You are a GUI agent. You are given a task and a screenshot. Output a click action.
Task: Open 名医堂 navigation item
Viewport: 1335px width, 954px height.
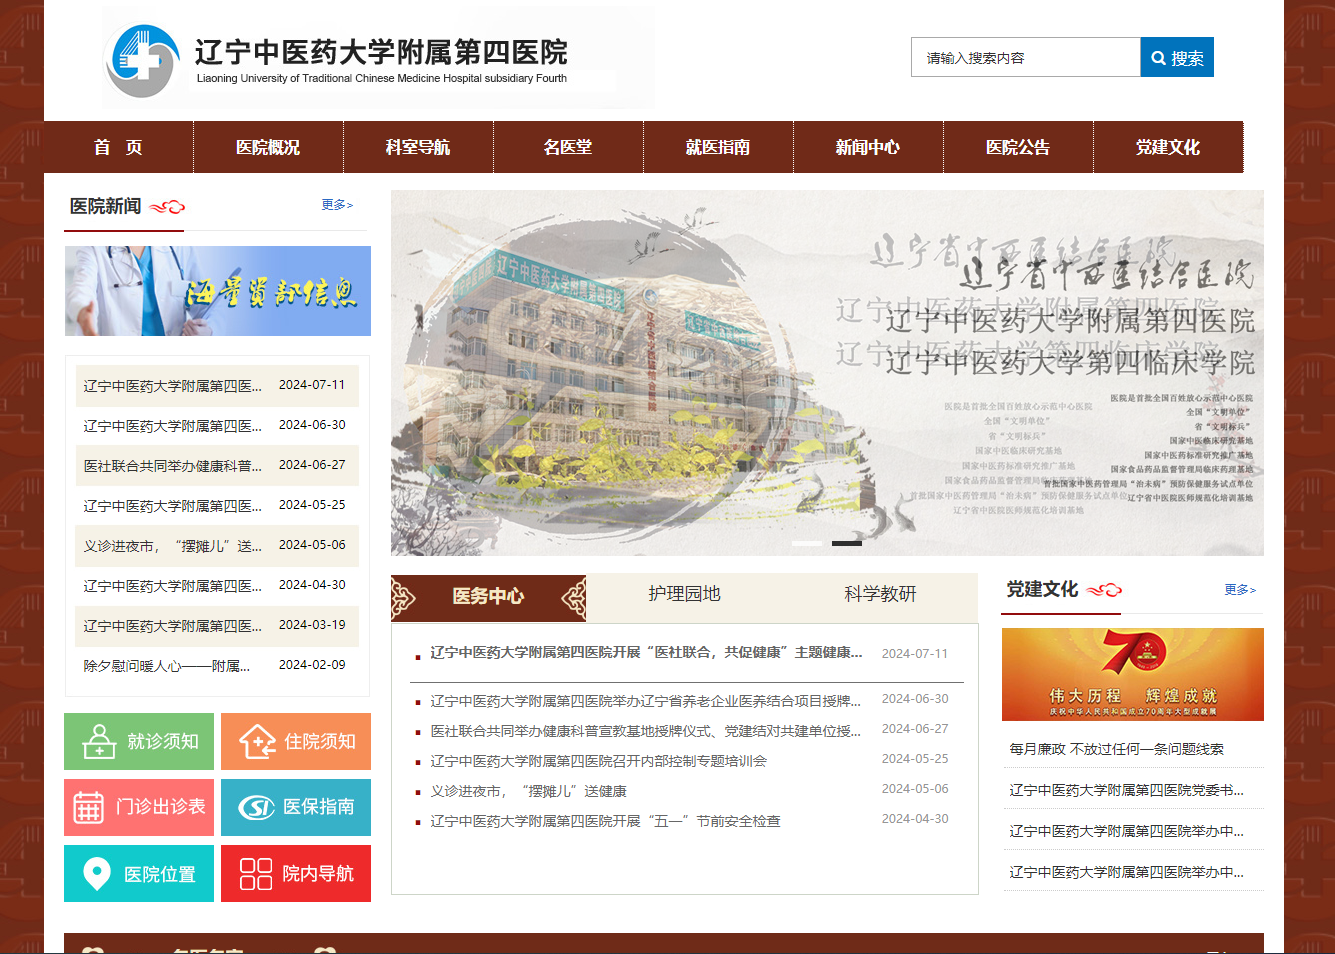pos(569,147)
